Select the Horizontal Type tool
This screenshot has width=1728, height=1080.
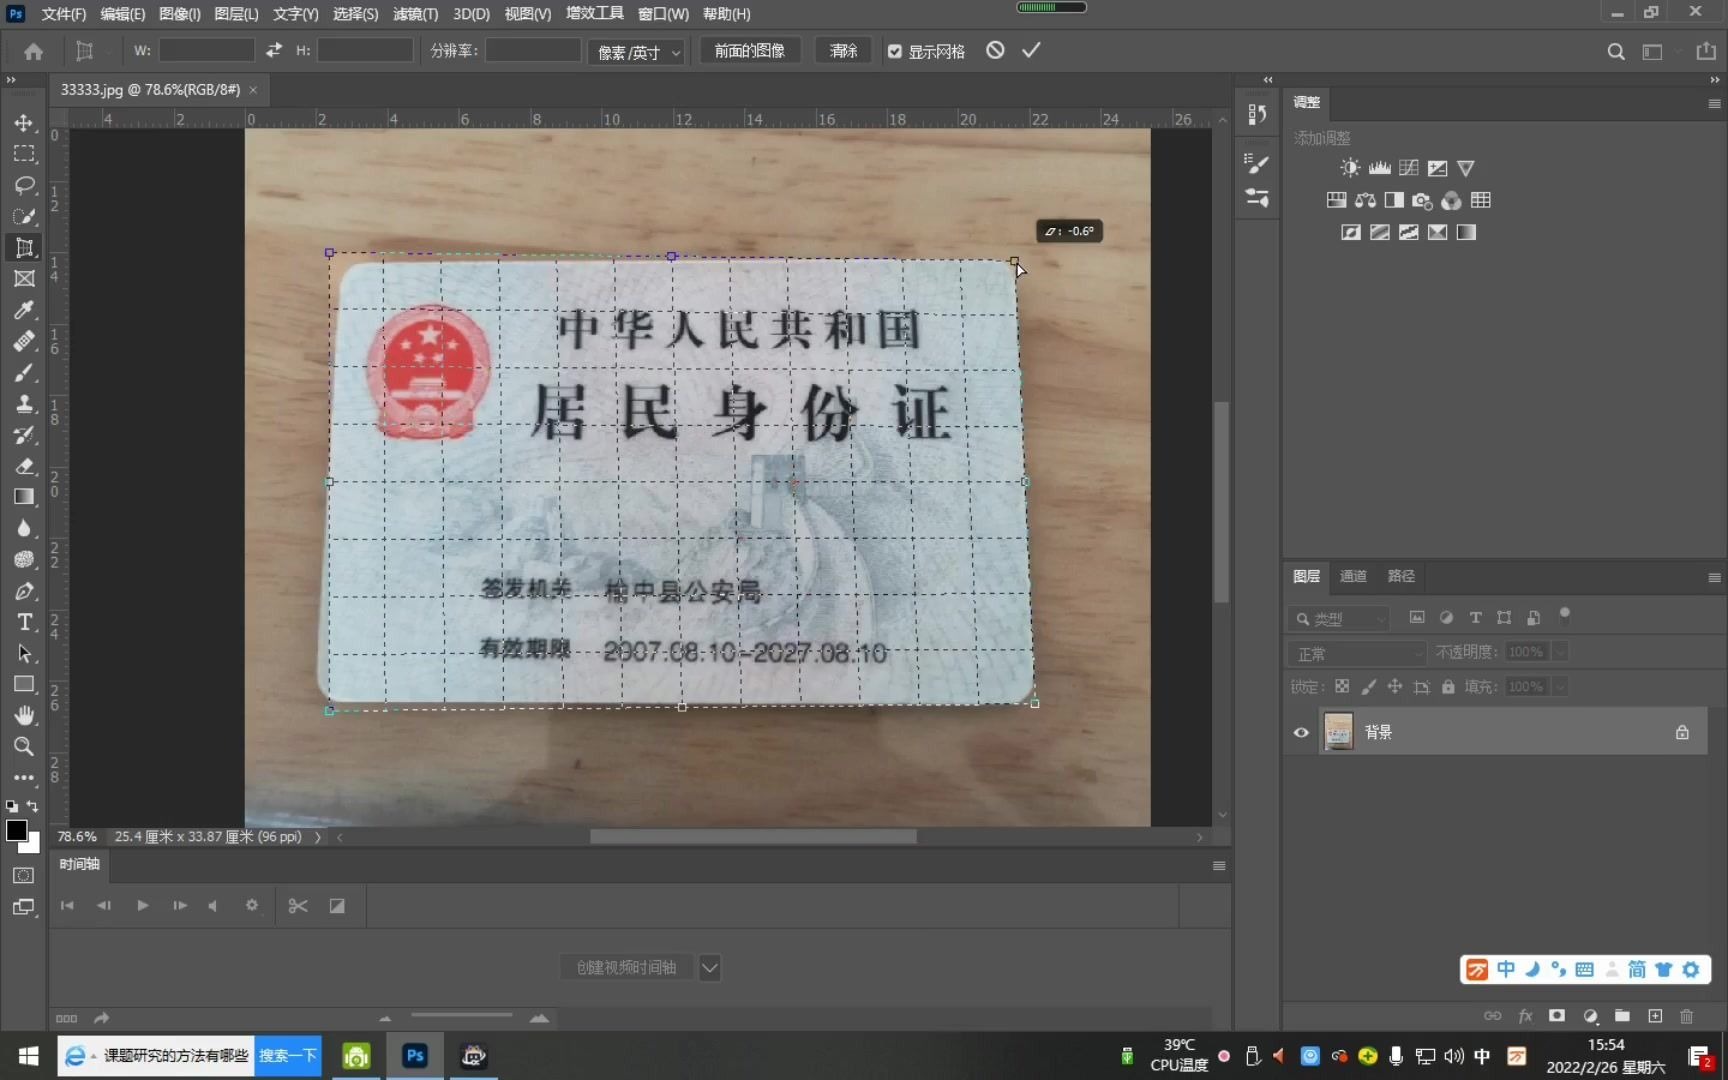24,622
